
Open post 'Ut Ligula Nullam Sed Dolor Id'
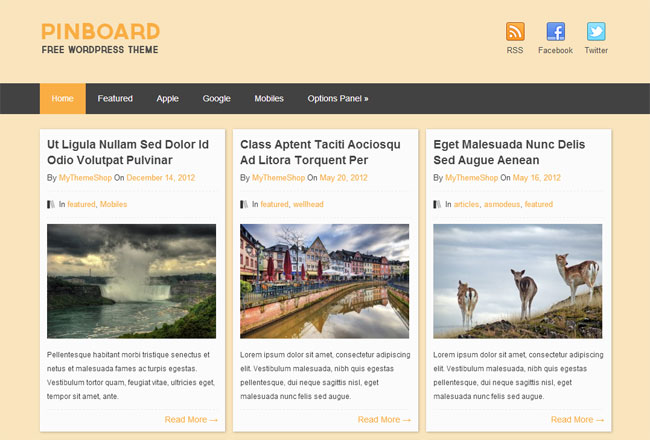pyautogui.click(x=128, y=152)
